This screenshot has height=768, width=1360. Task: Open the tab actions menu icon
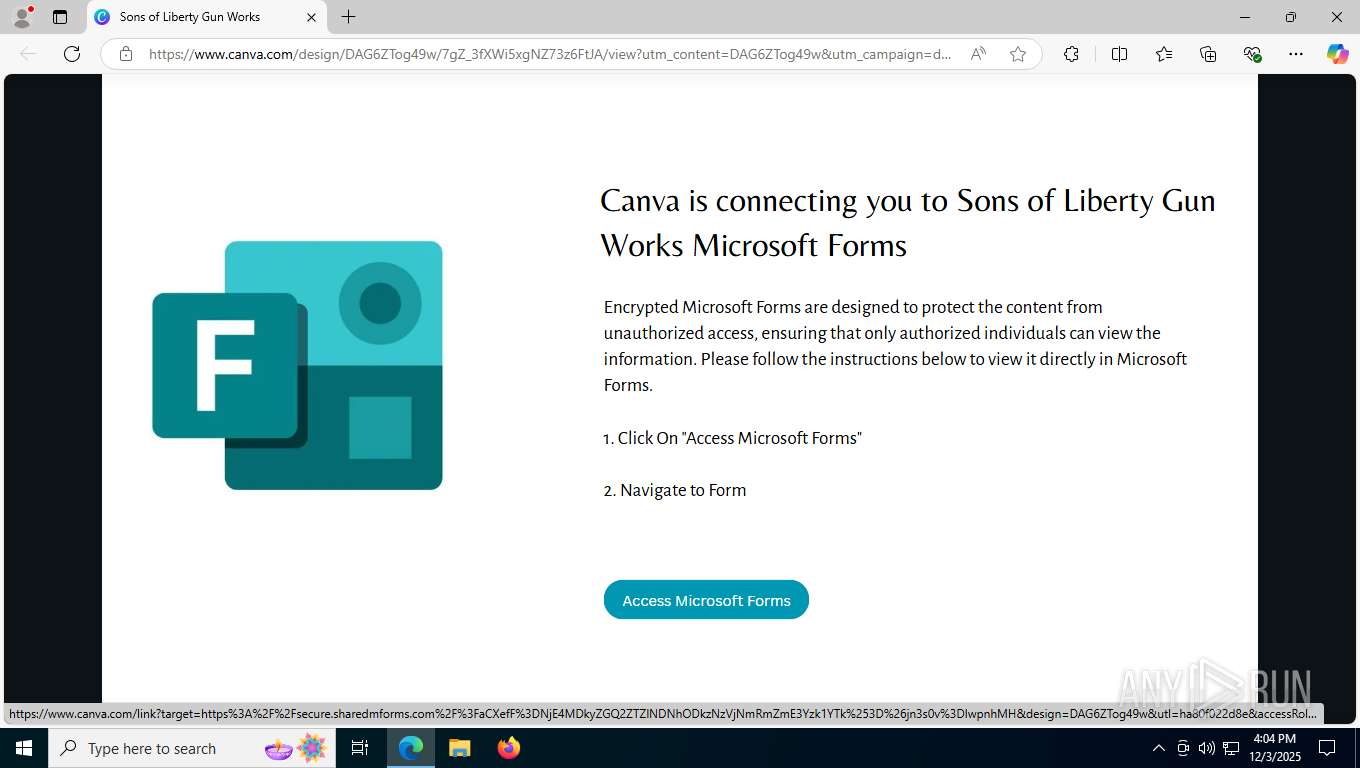pos(60,17)
